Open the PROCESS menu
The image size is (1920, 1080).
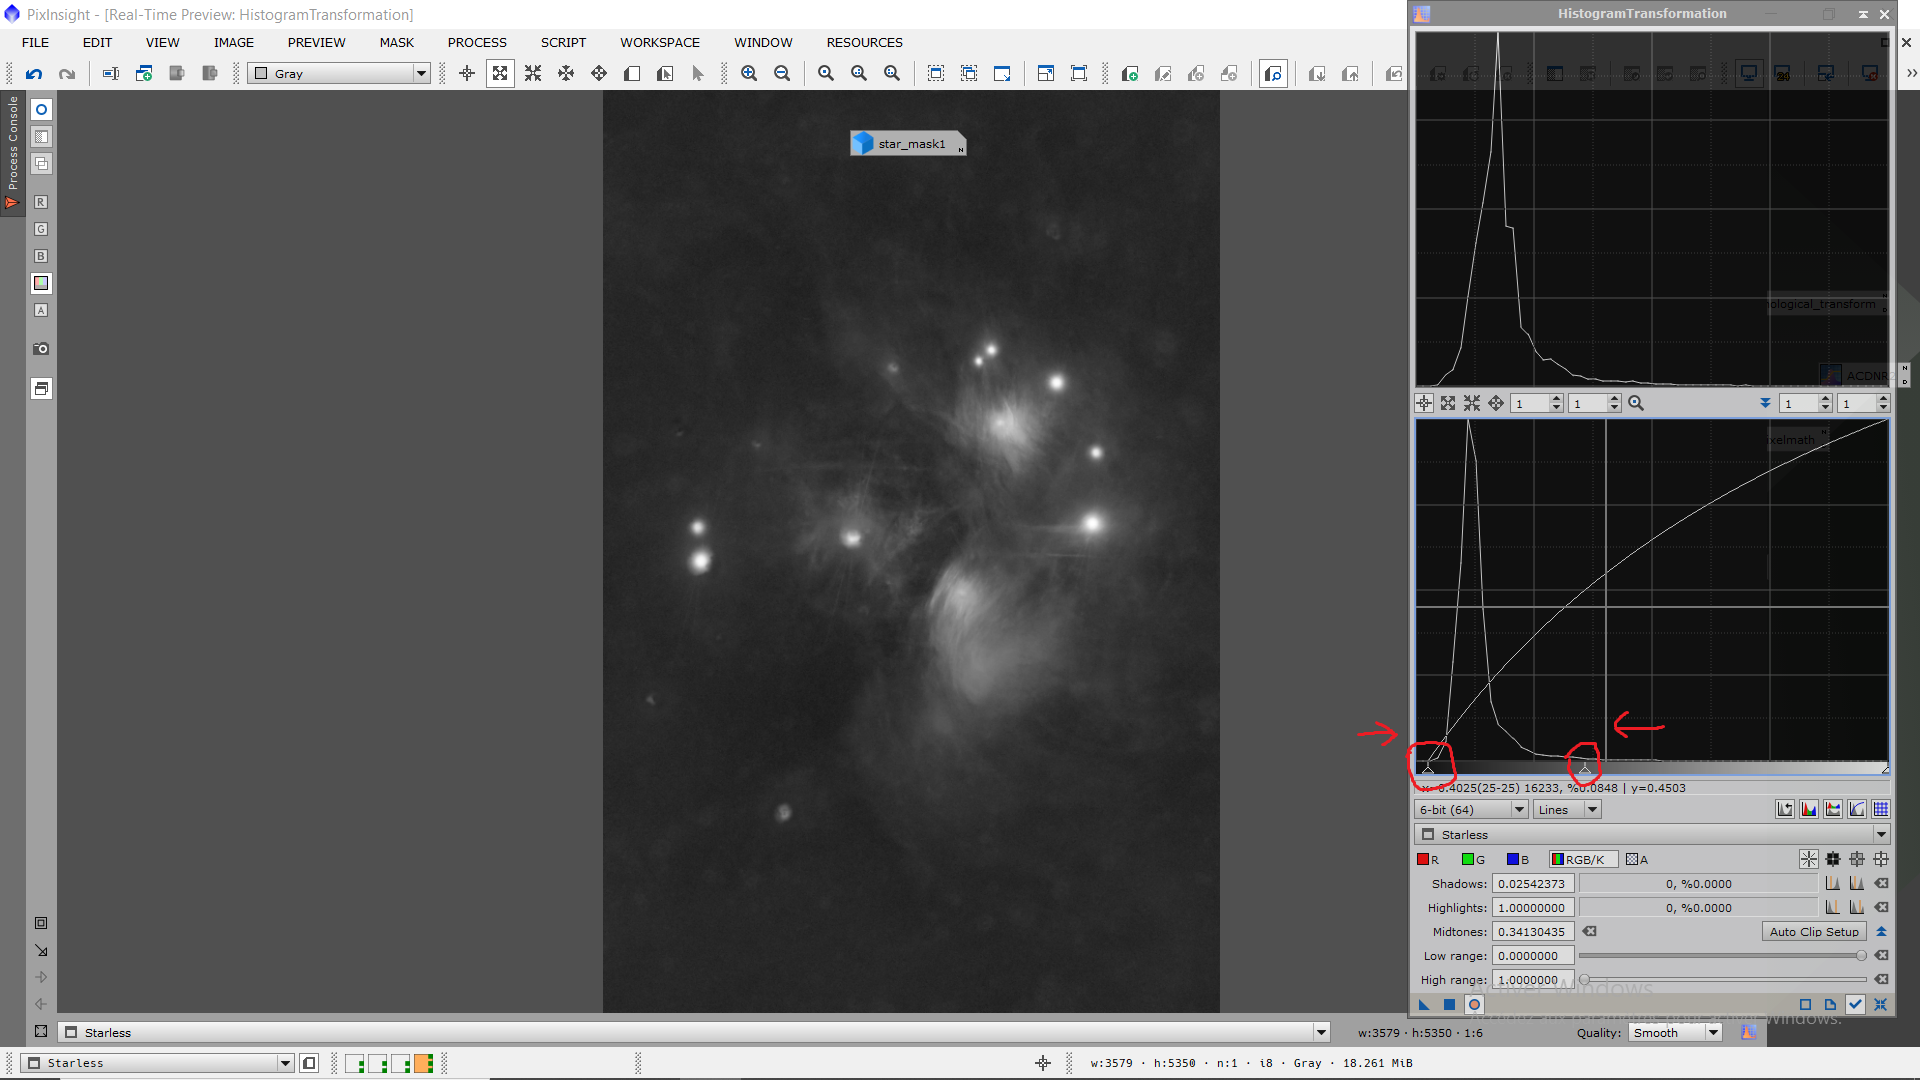(477, 42)
